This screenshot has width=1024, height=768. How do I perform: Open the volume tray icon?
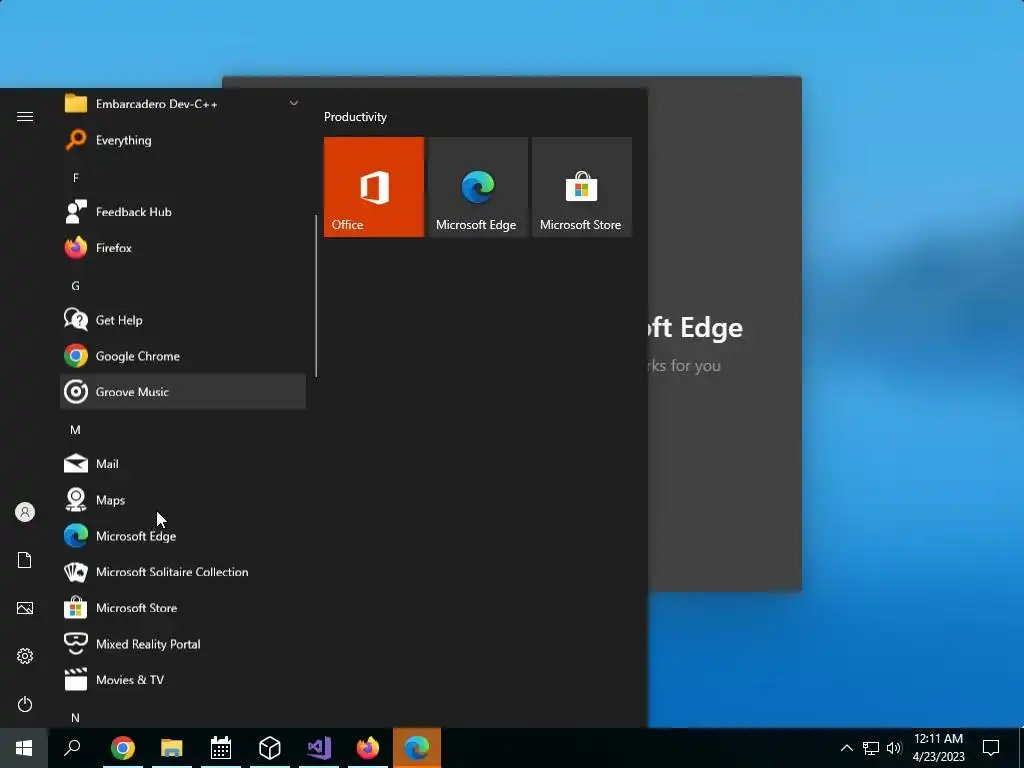coord(893,748)
